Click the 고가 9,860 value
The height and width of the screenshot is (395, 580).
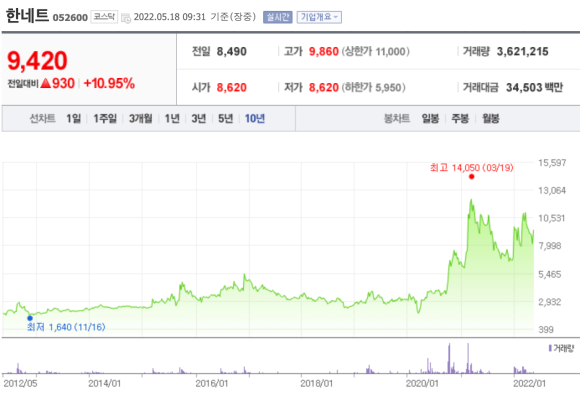click(x=324, y=52)
